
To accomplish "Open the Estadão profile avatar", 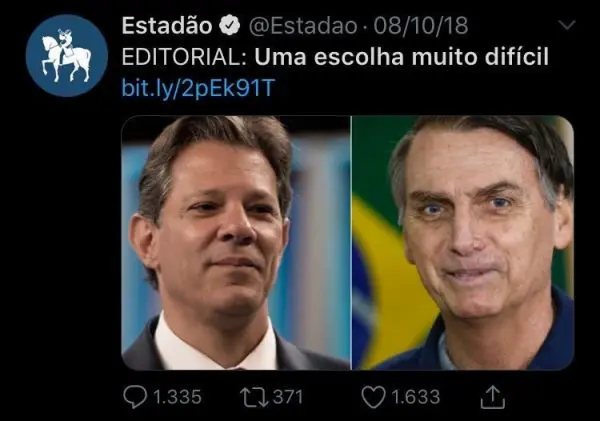I will coord(67,55).
